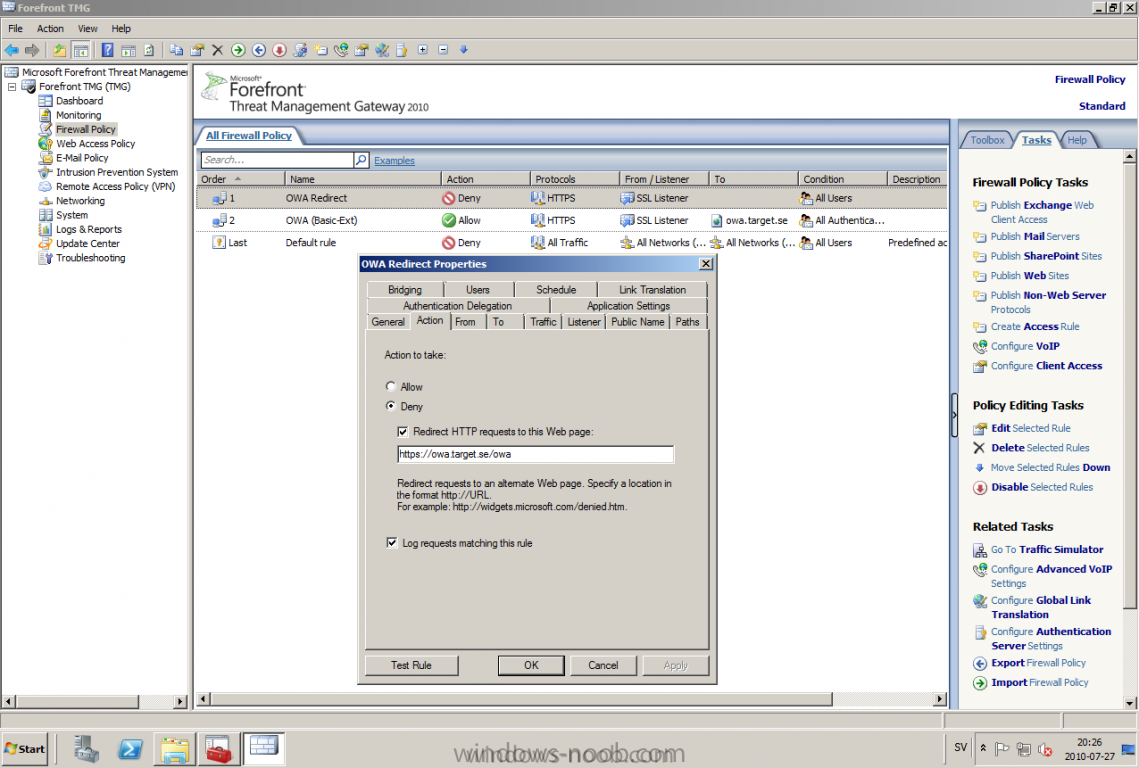The image size is (1139, 768).
Task: Select the Deny radio button
Action: (391, 406)
